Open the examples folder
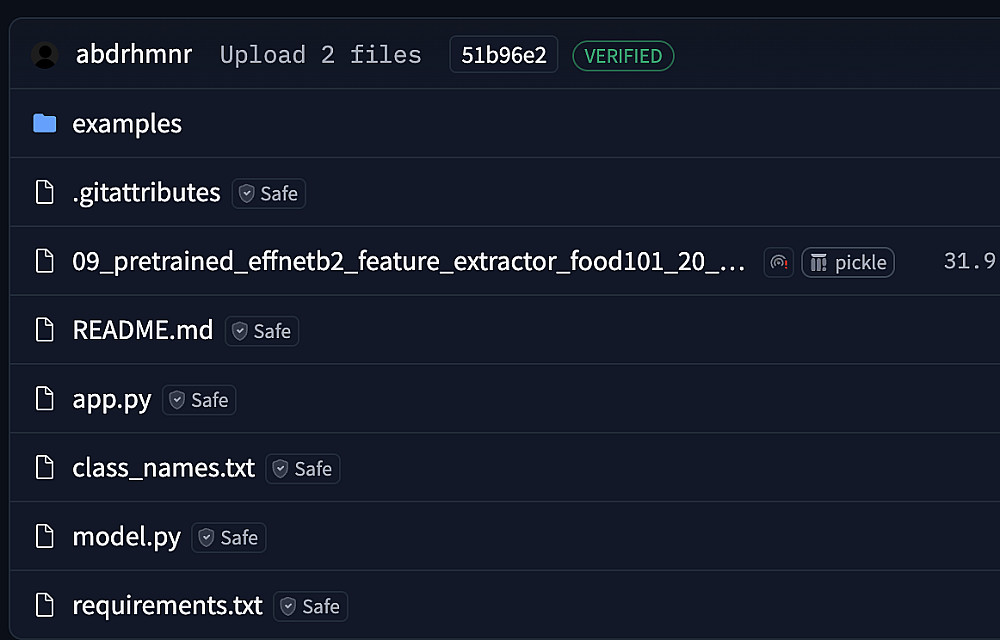The width and height of the screenshot is (1000, 640). point(127,124)
